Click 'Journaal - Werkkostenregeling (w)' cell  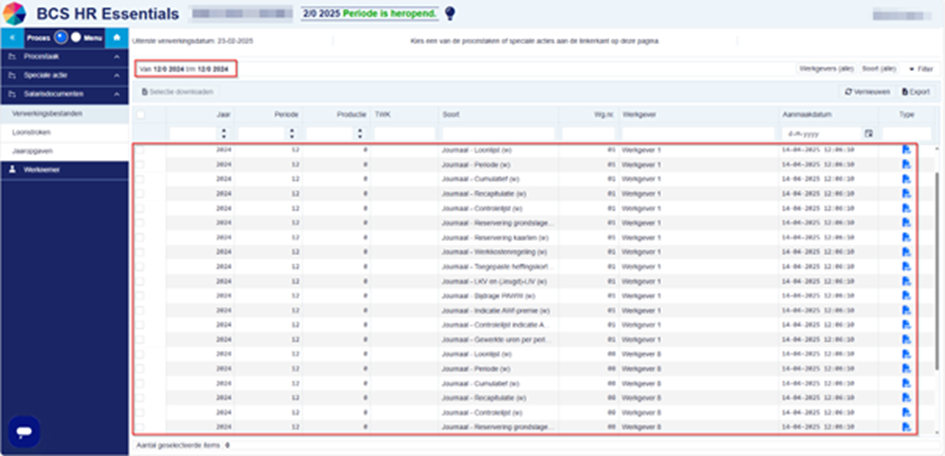pyautogui.click(x=495, y=252)
